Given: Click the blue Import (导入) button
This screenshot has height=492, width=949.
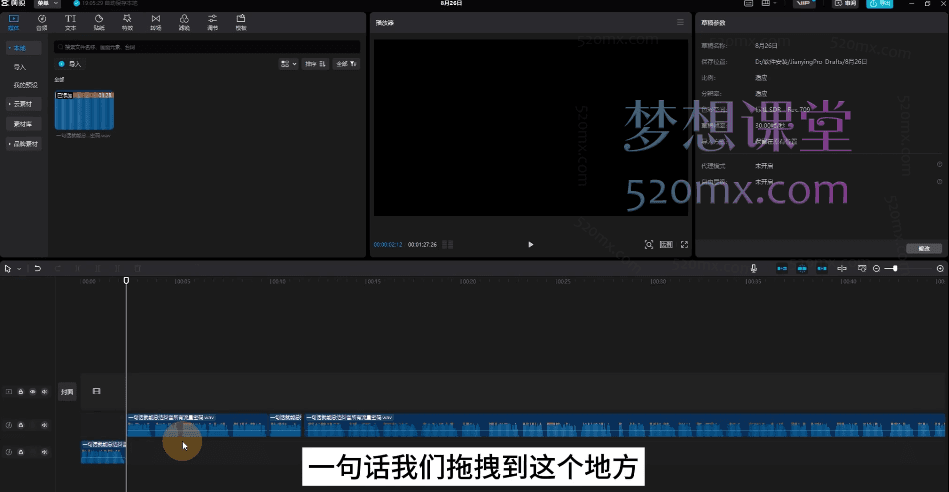Looking at the screenshot, I should point(70,64).
